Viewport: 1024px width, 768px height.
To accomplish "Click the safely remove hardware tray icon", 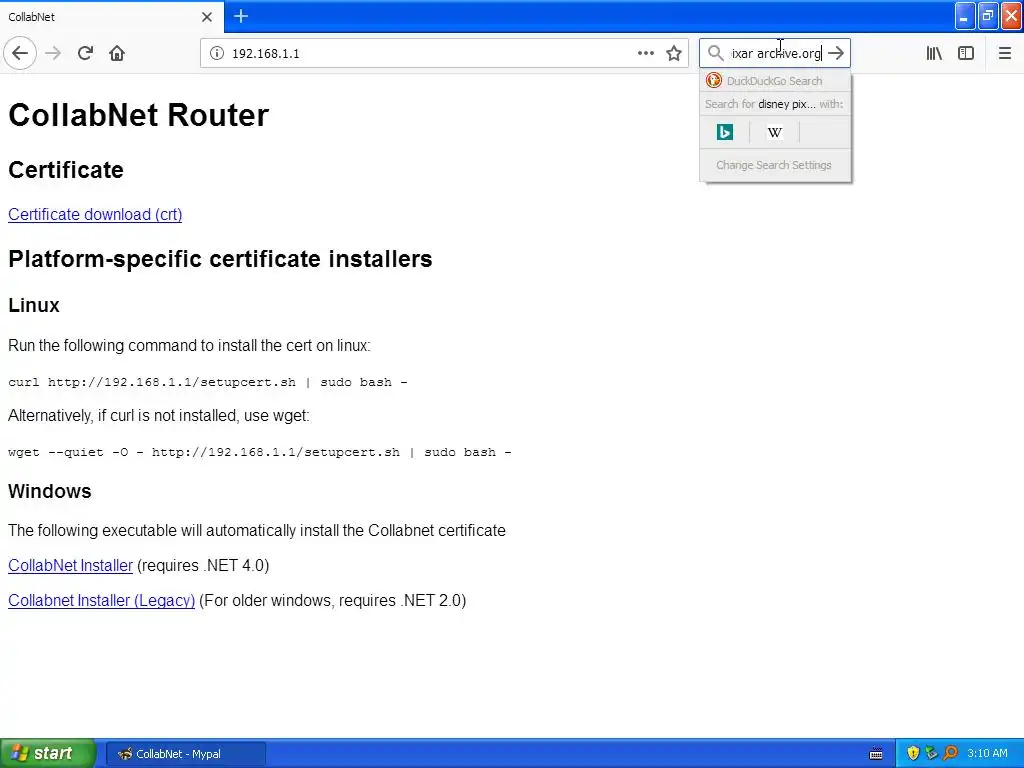I will 931,753.
